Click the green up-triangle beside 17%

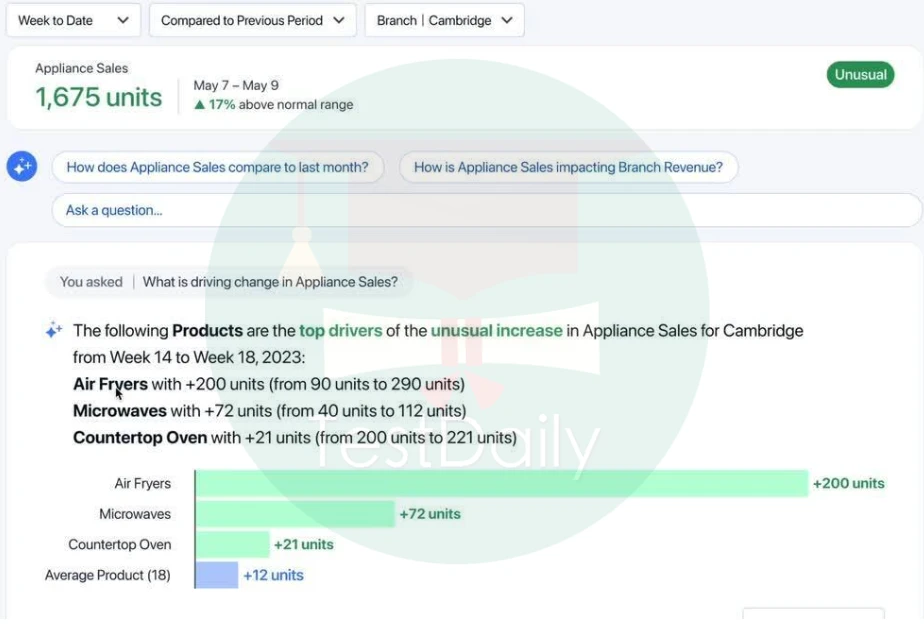(x=199, y=105)
